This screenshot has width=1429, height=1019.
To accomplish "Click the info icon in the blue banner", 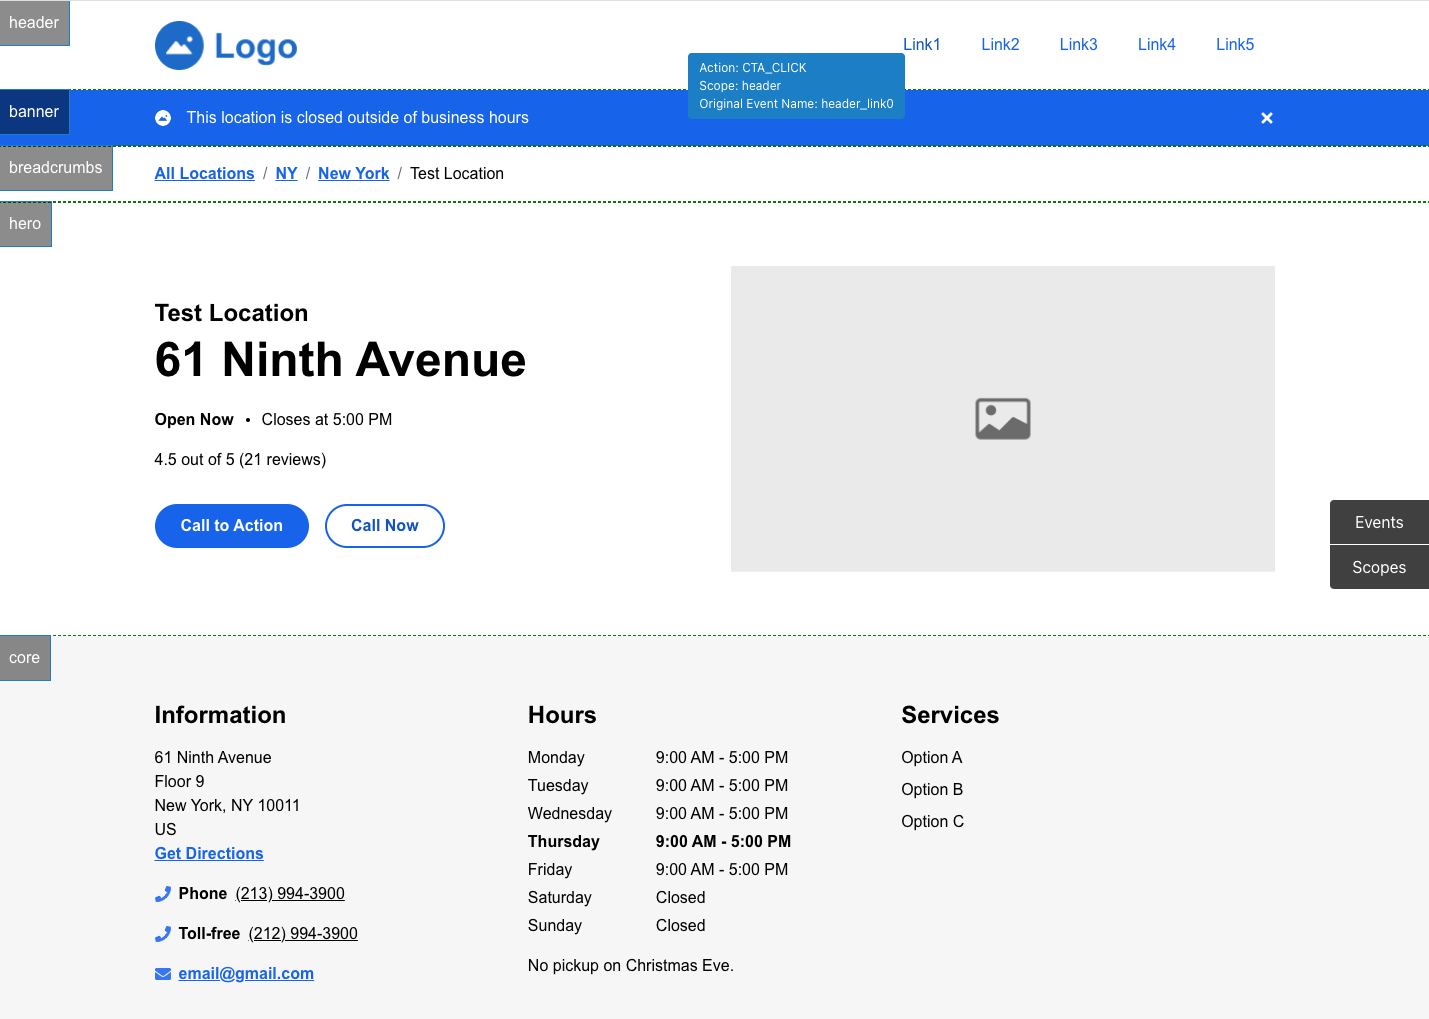I will (163, 118).
